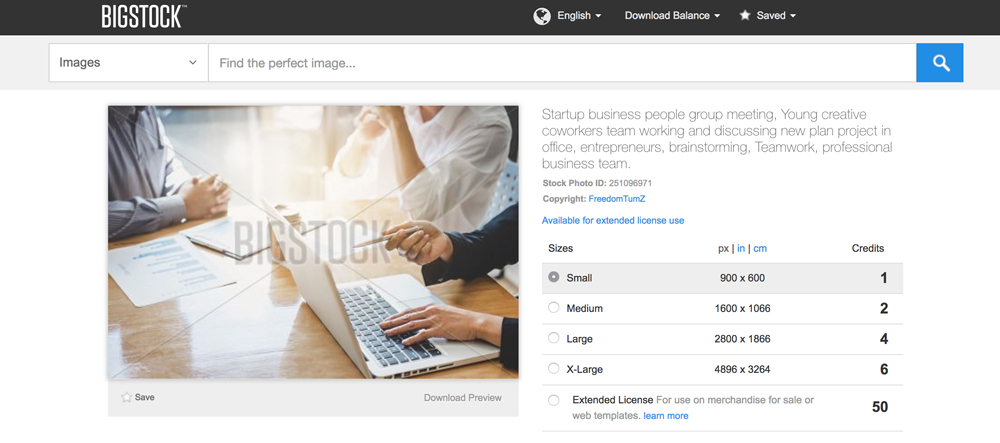
Task: Click the Find the perfect image search field
Action: tap(562, 62)
